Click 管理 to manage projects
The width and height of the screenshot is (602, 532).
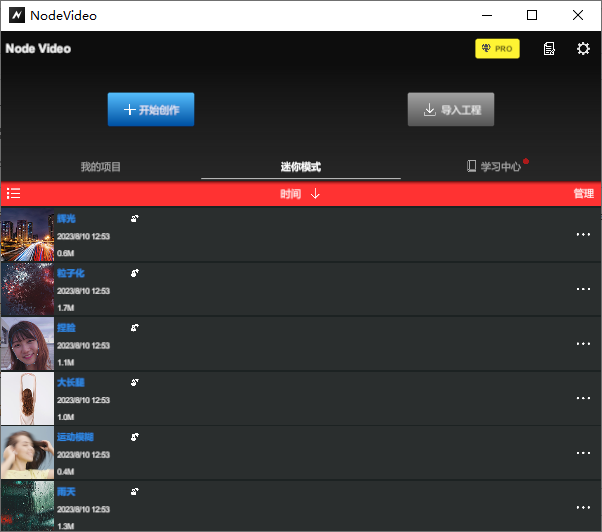tap(583, 194)
